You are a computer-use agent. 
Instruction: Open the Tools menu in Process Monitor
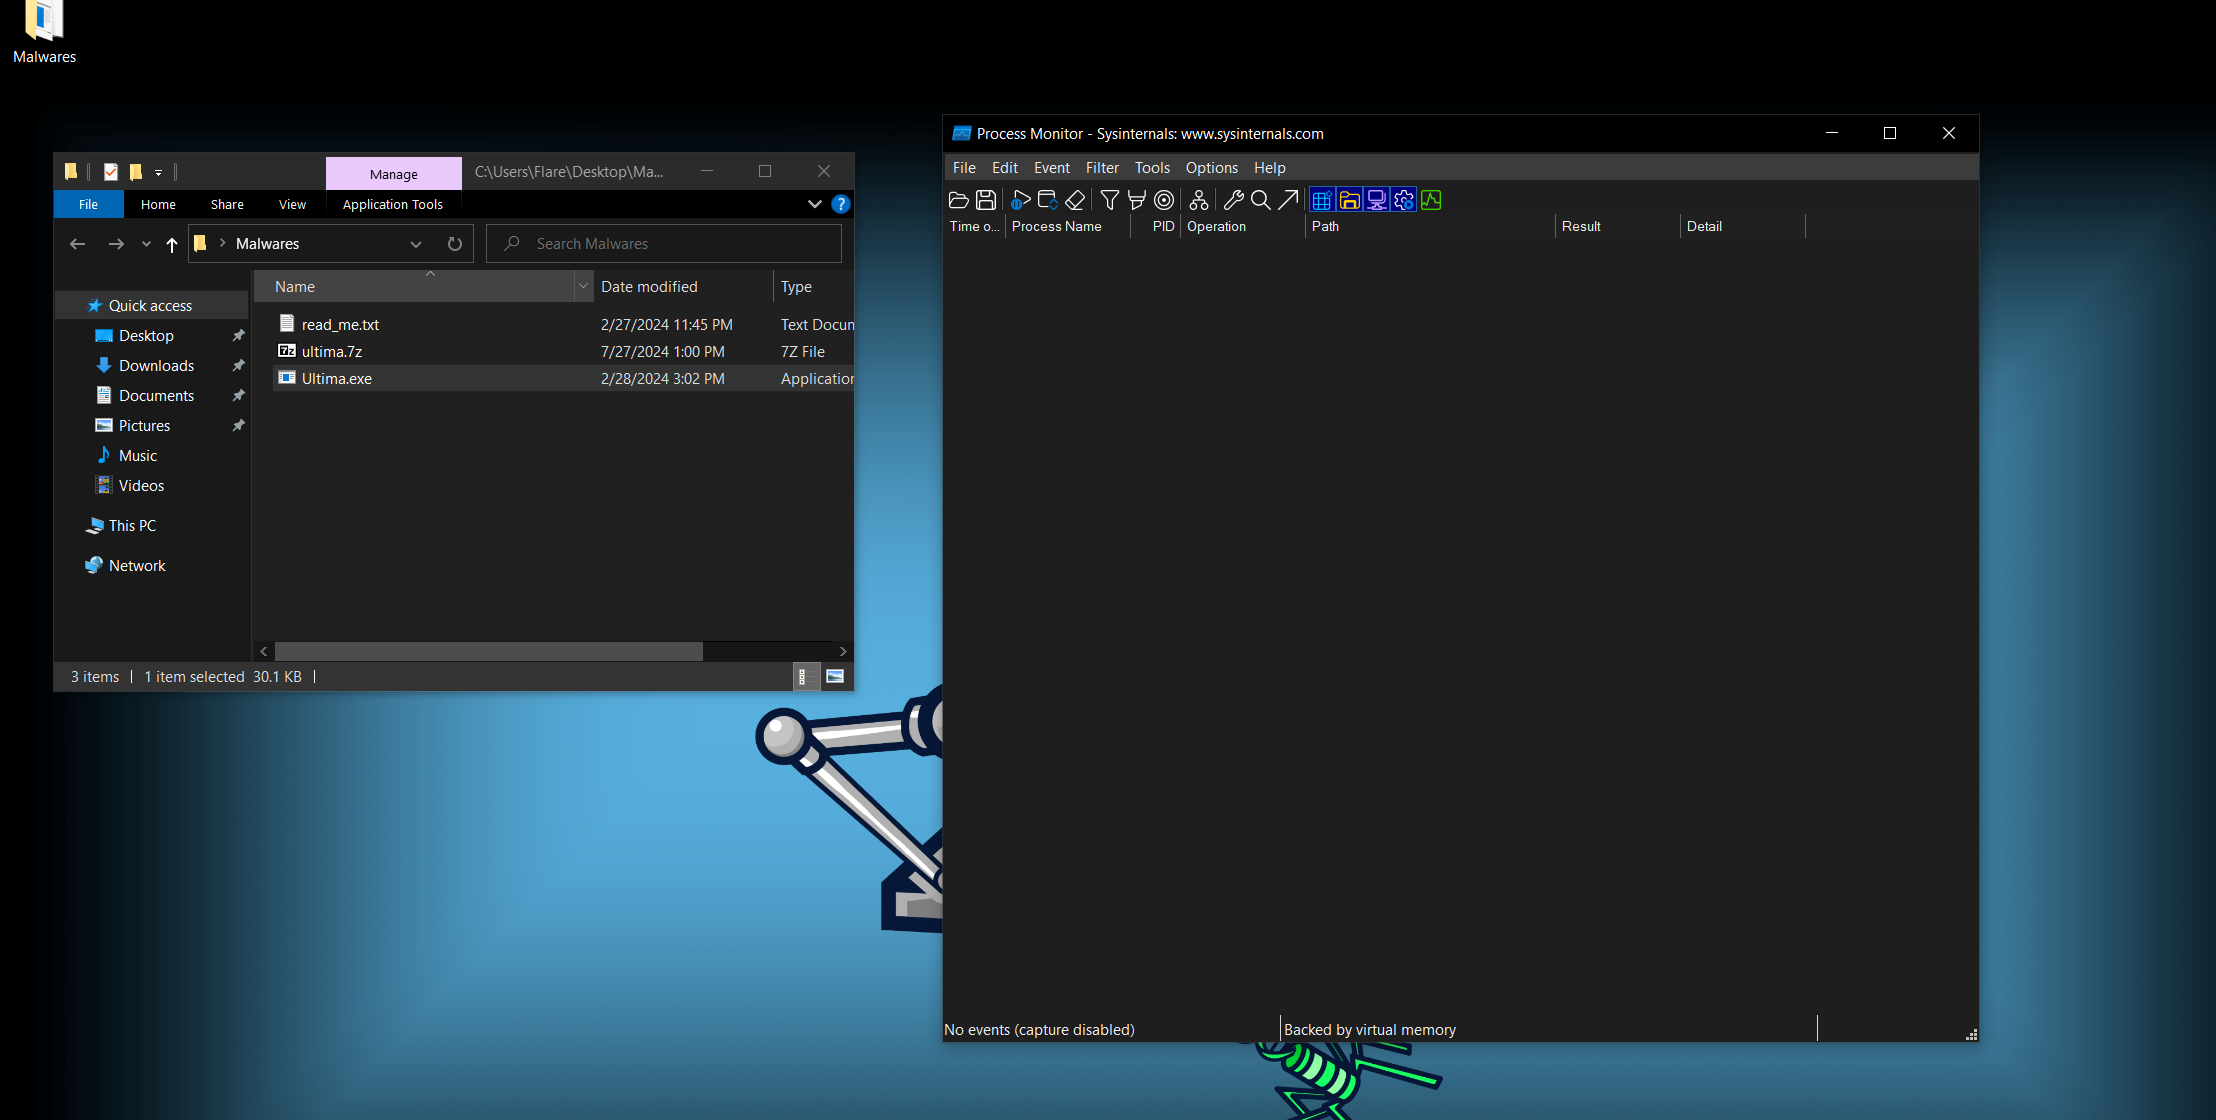pyautogui.click(x=1152, y=168)
